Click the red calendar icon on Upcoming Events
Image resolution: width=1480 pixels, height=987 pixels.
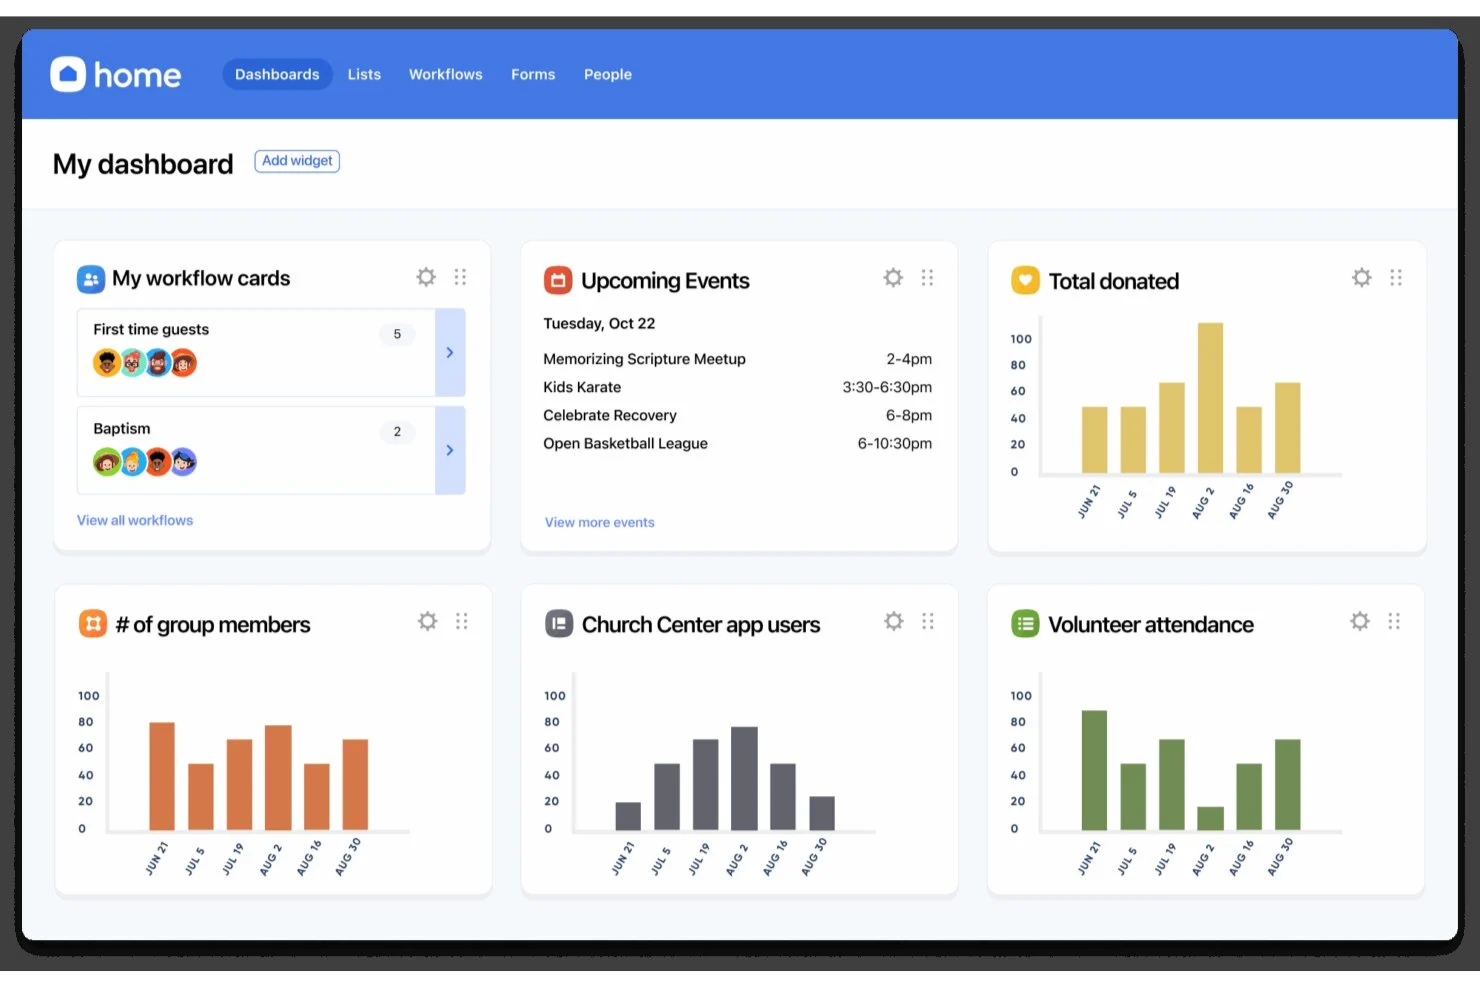tap(557, 281)
